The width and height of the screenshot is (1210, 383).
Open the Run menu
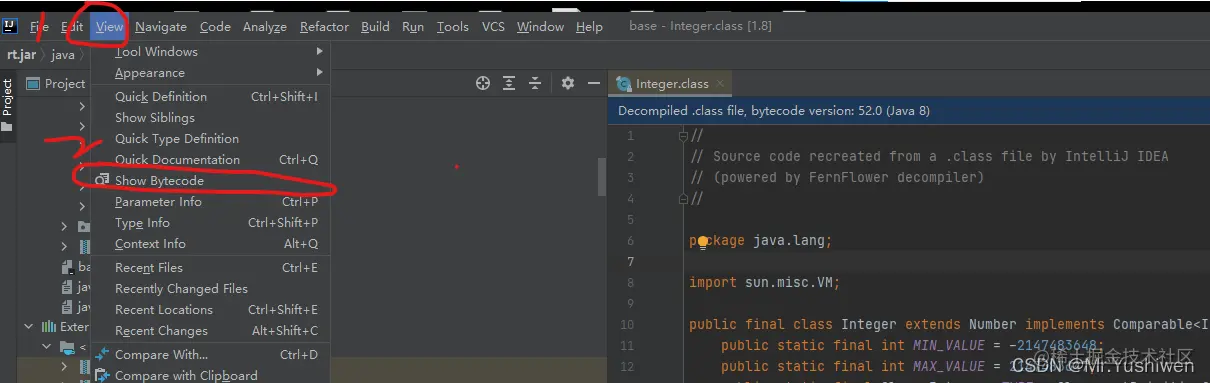pos(413,27)
